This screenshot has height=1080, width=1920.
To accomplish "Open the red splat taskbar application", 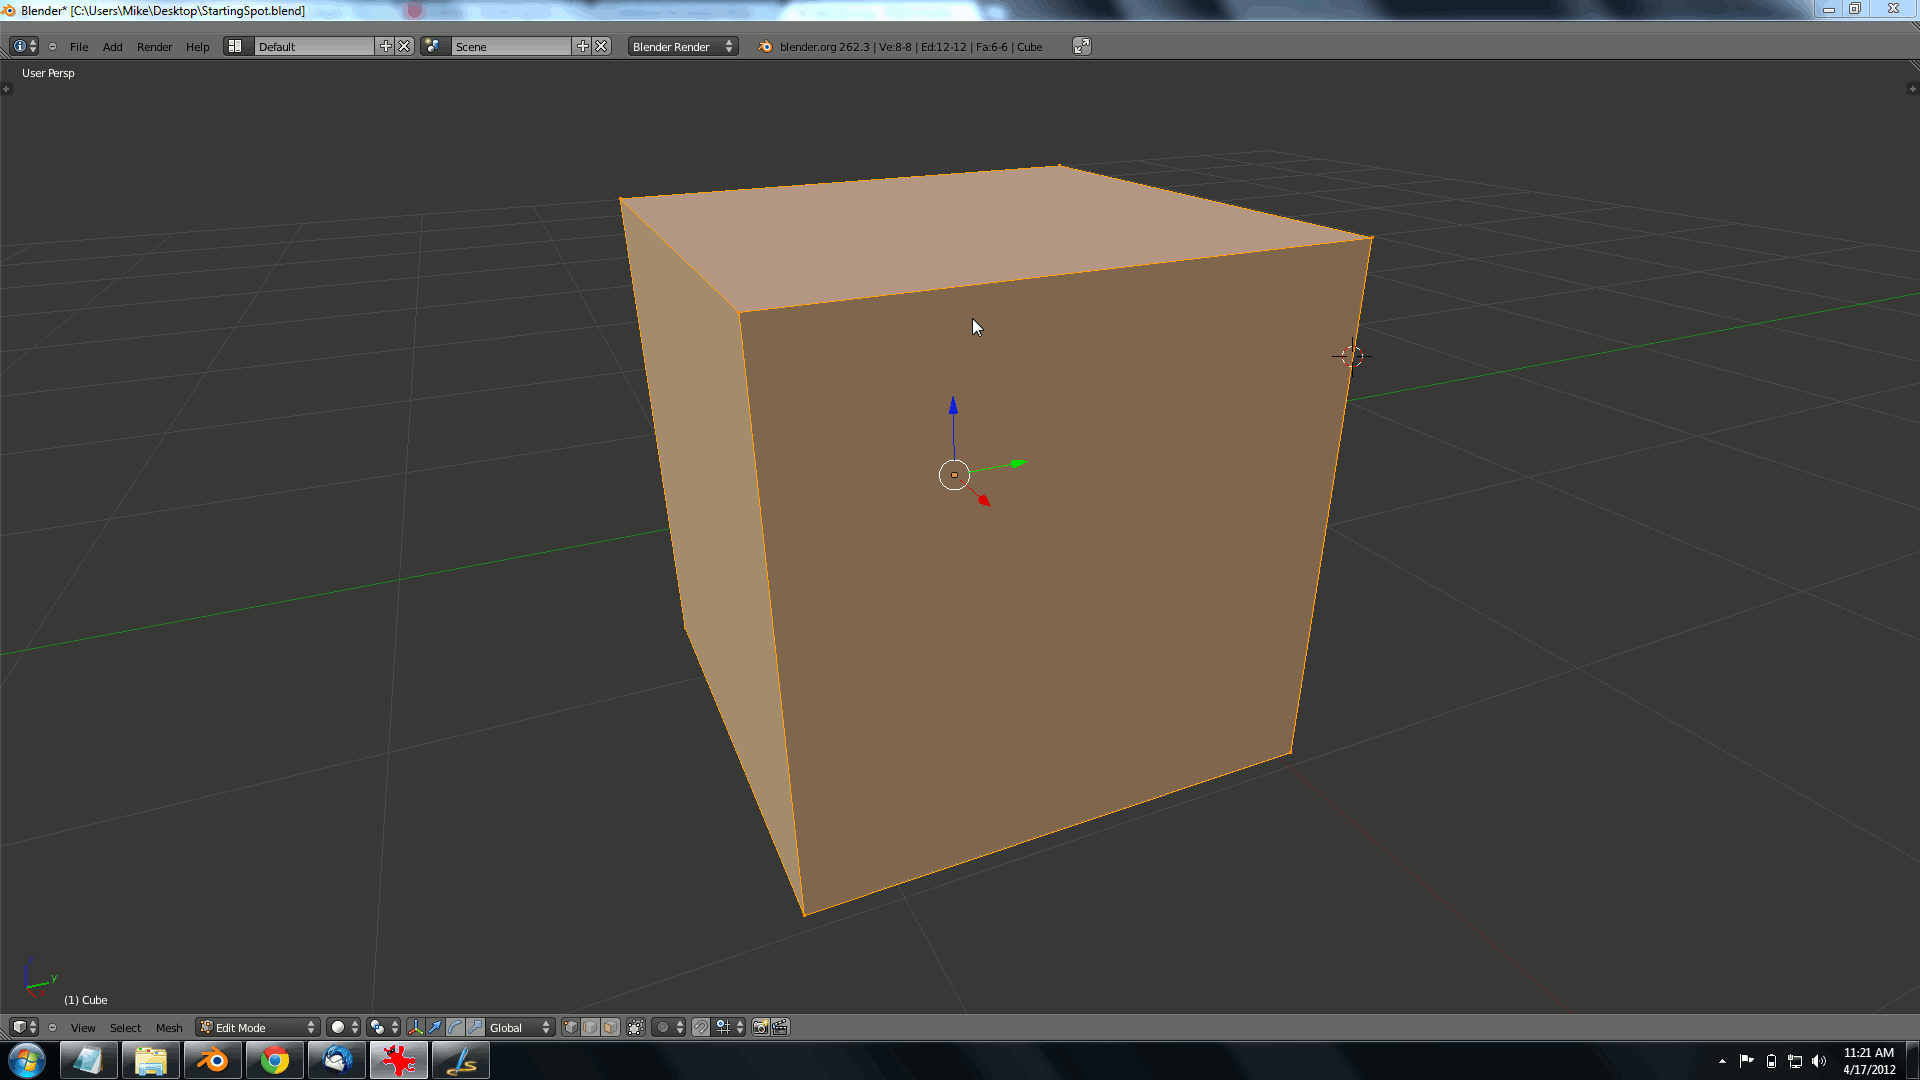I will (x=398, y=1061).
